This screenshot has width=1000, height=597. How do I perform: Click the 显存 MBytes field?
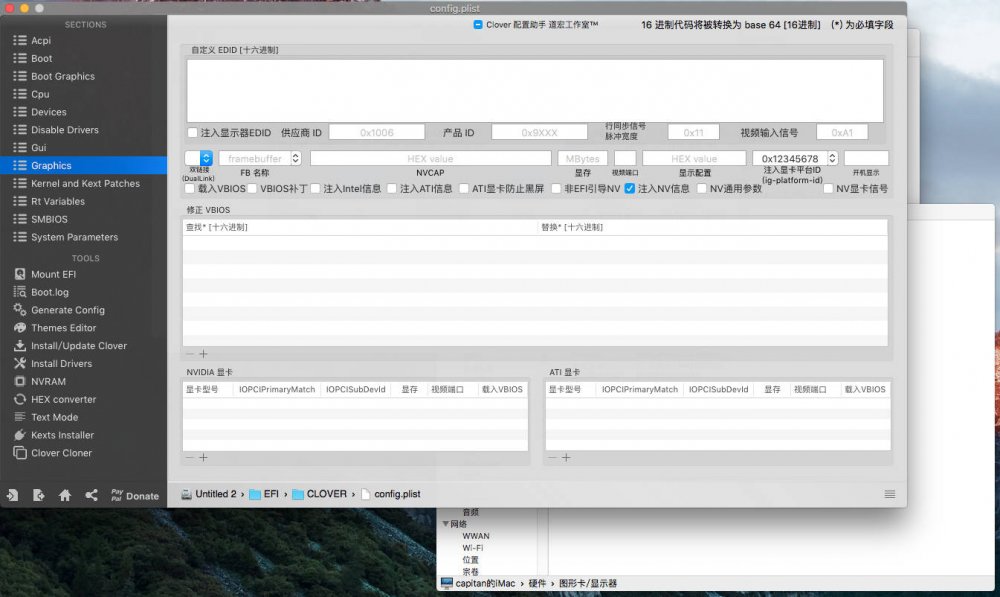pyautogui.click(x=582, y=158)
